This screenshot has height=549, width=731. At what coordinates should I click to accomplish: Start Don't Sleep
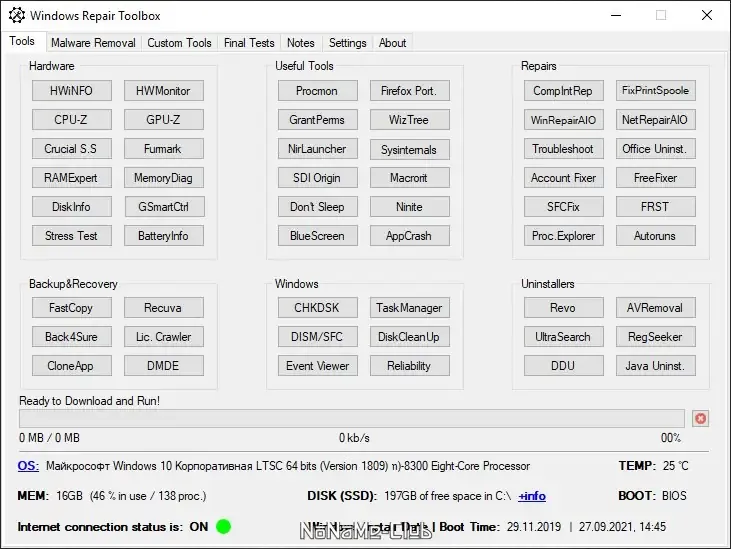click(318, 206)
